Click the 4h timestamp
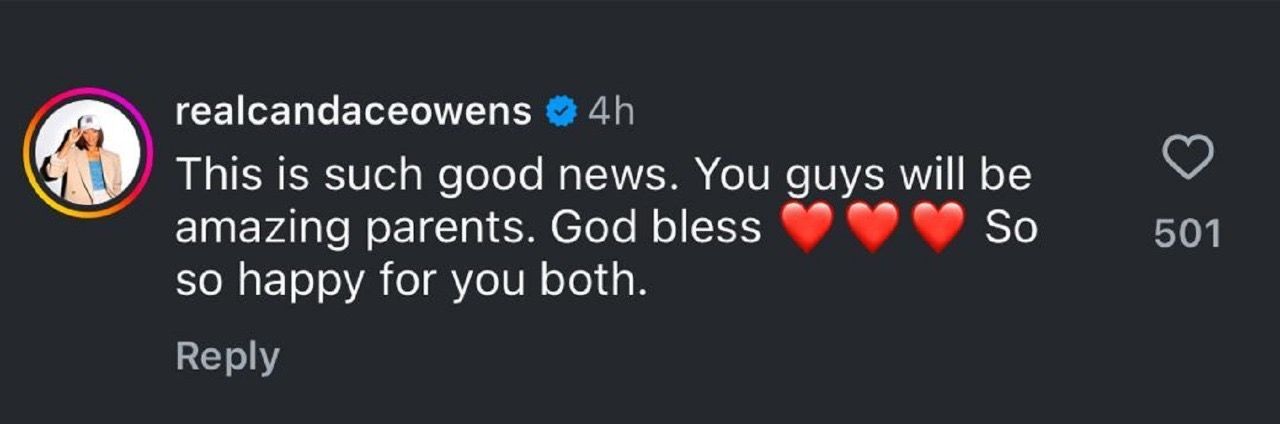Image resolution: width=1280 pixels, height=424 pixels. coord(610,113)
